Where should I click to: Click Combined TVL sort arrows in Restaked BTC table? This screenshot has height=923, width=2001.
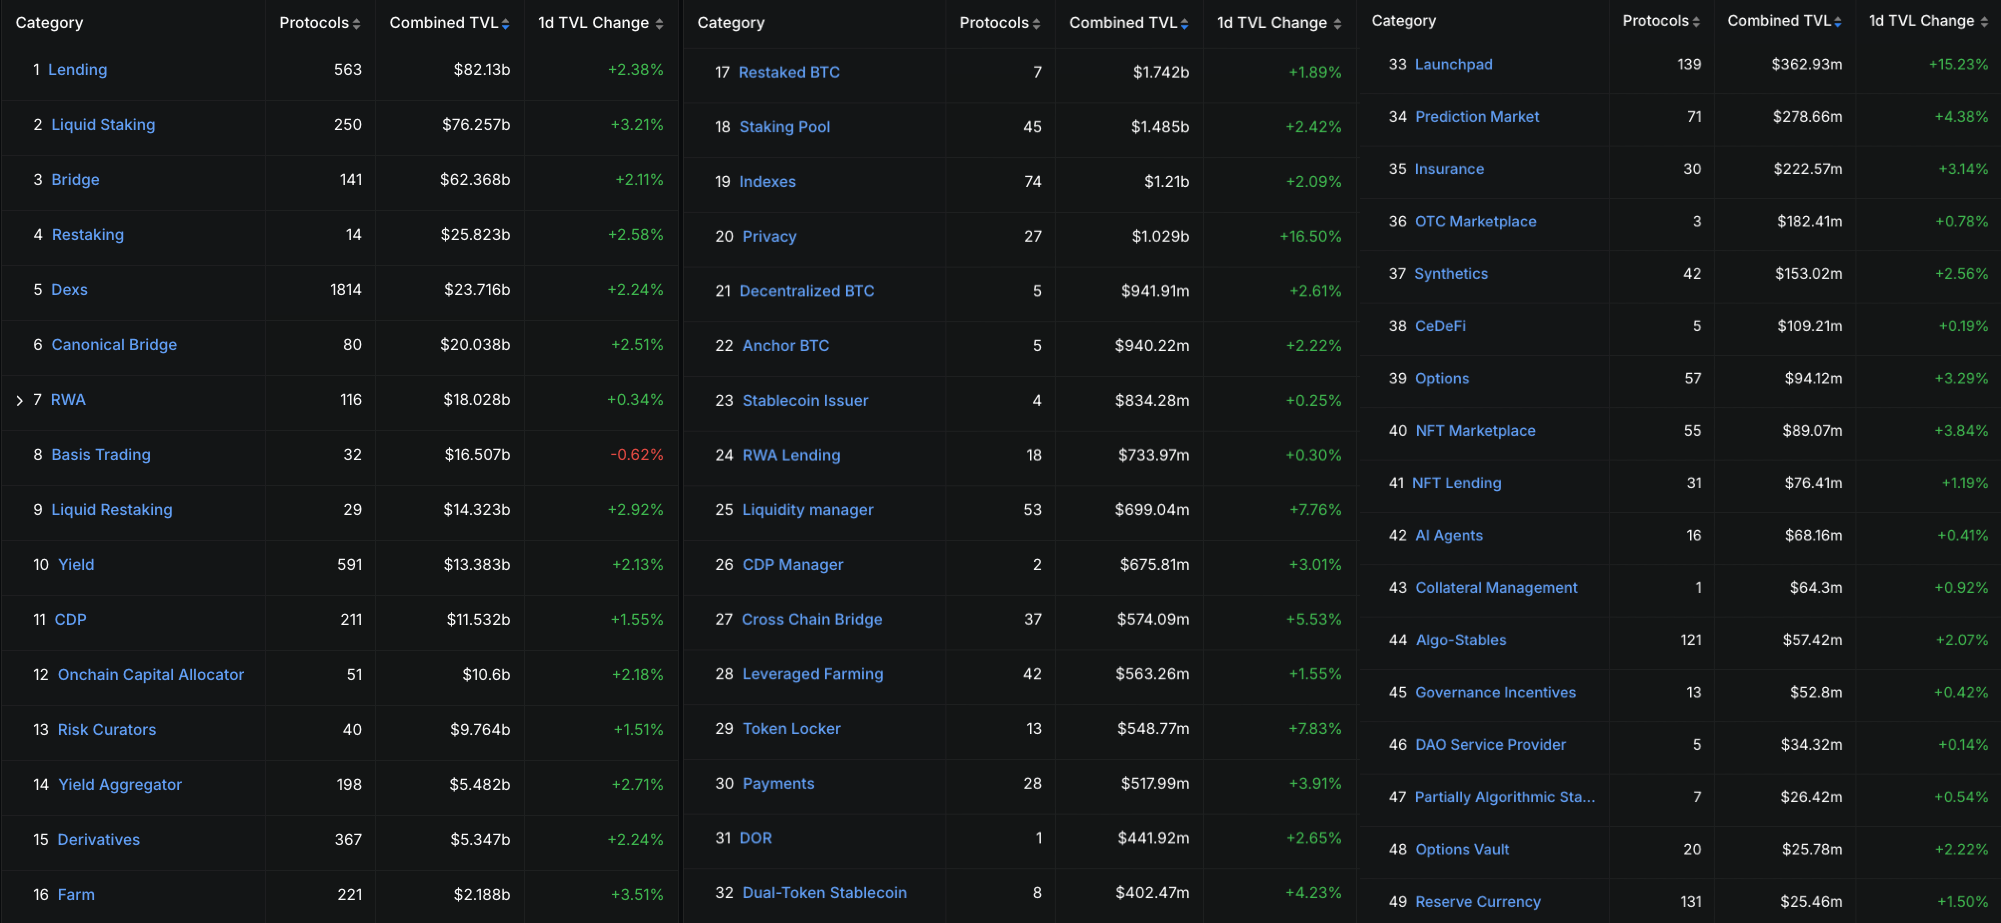tap(1184, 24)
